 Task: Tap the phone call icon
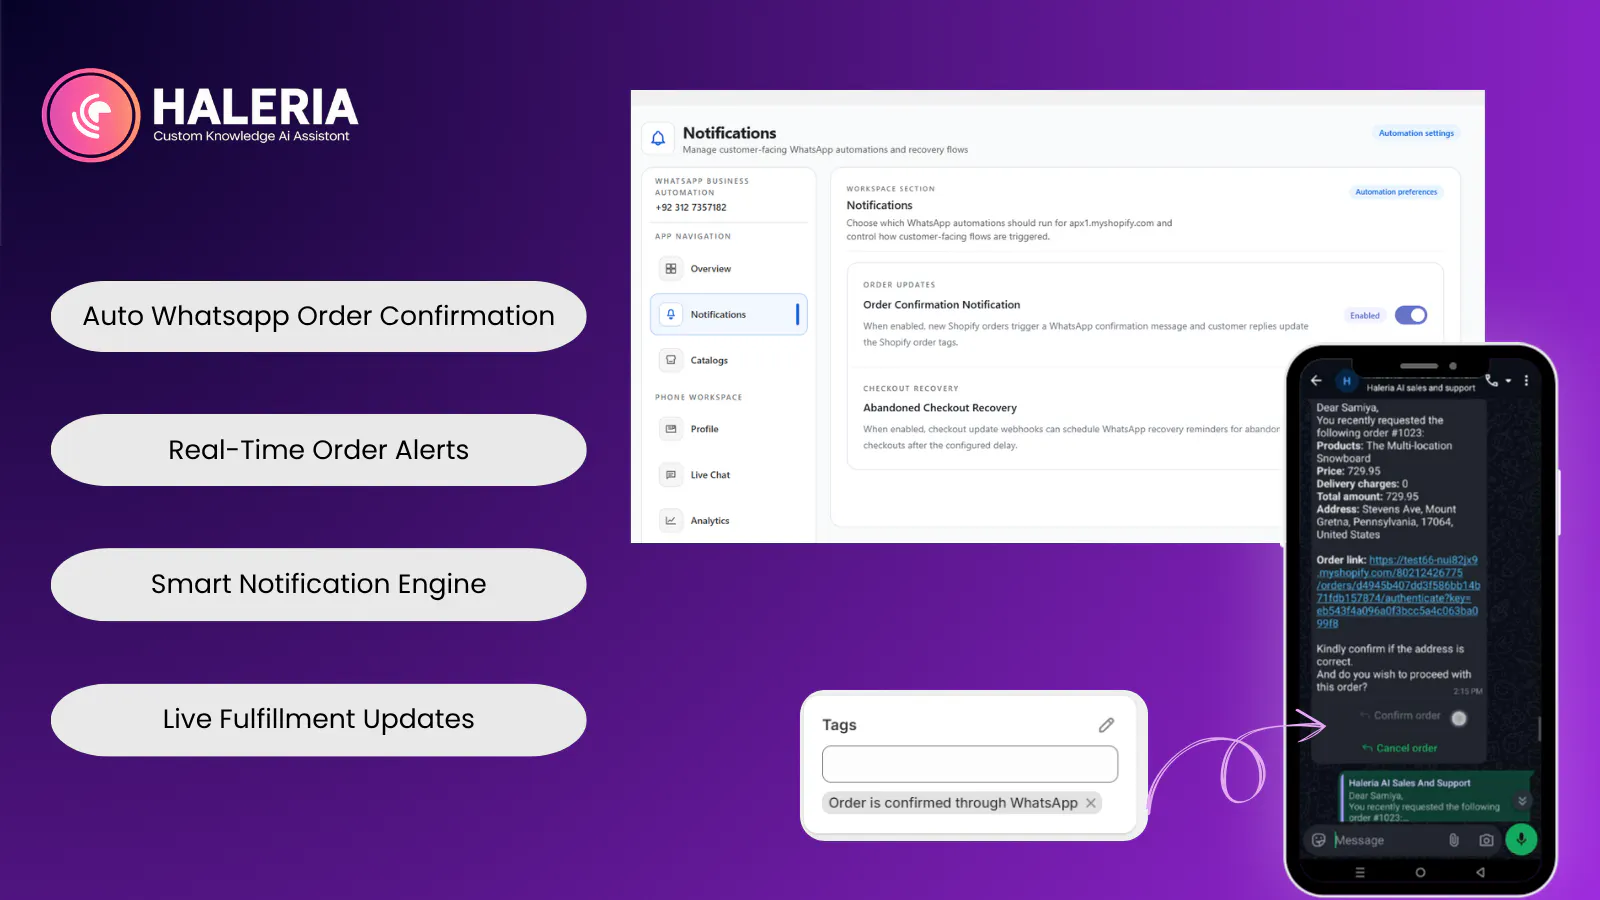tap(1491, 380)
